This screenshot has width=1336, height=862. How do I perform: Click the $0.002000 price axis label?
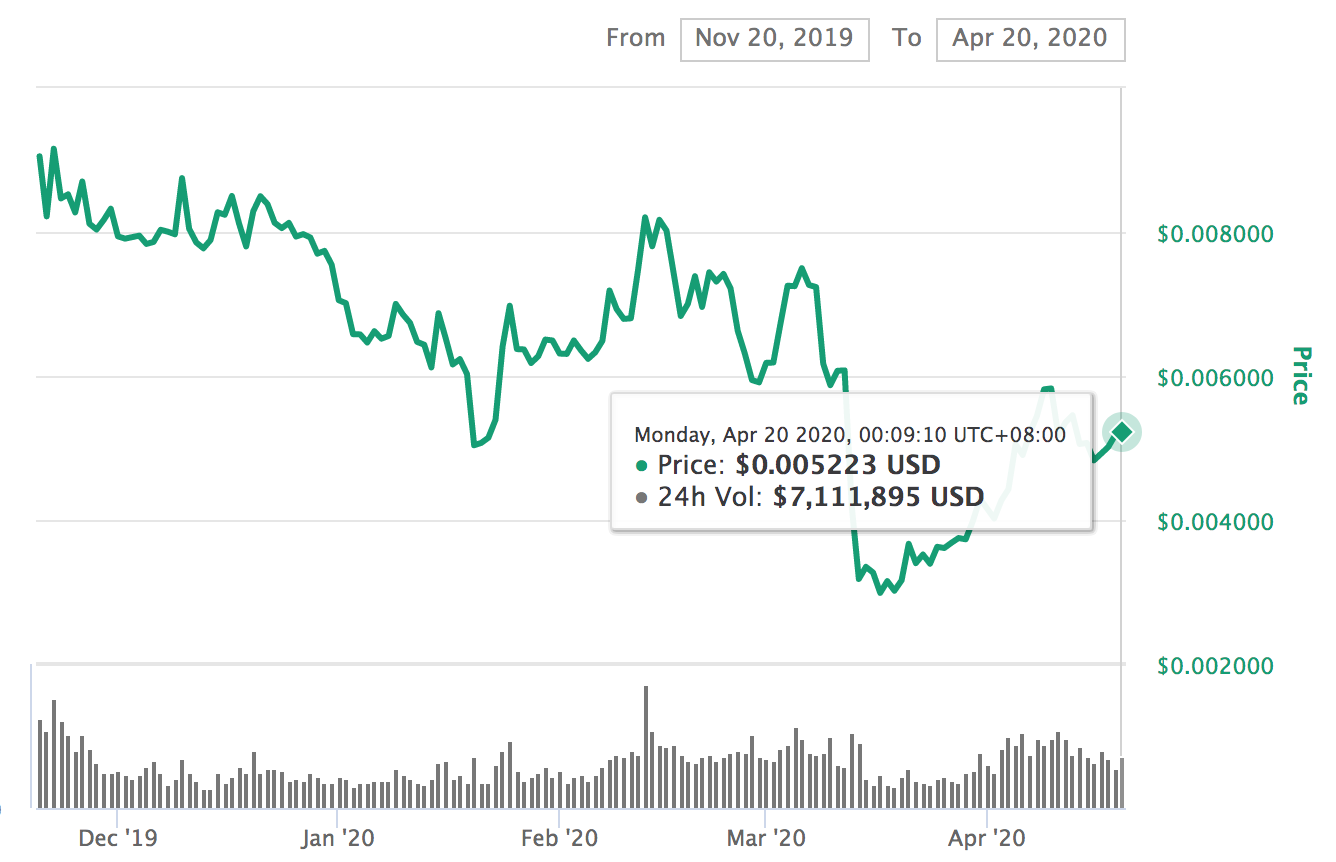1215,666
